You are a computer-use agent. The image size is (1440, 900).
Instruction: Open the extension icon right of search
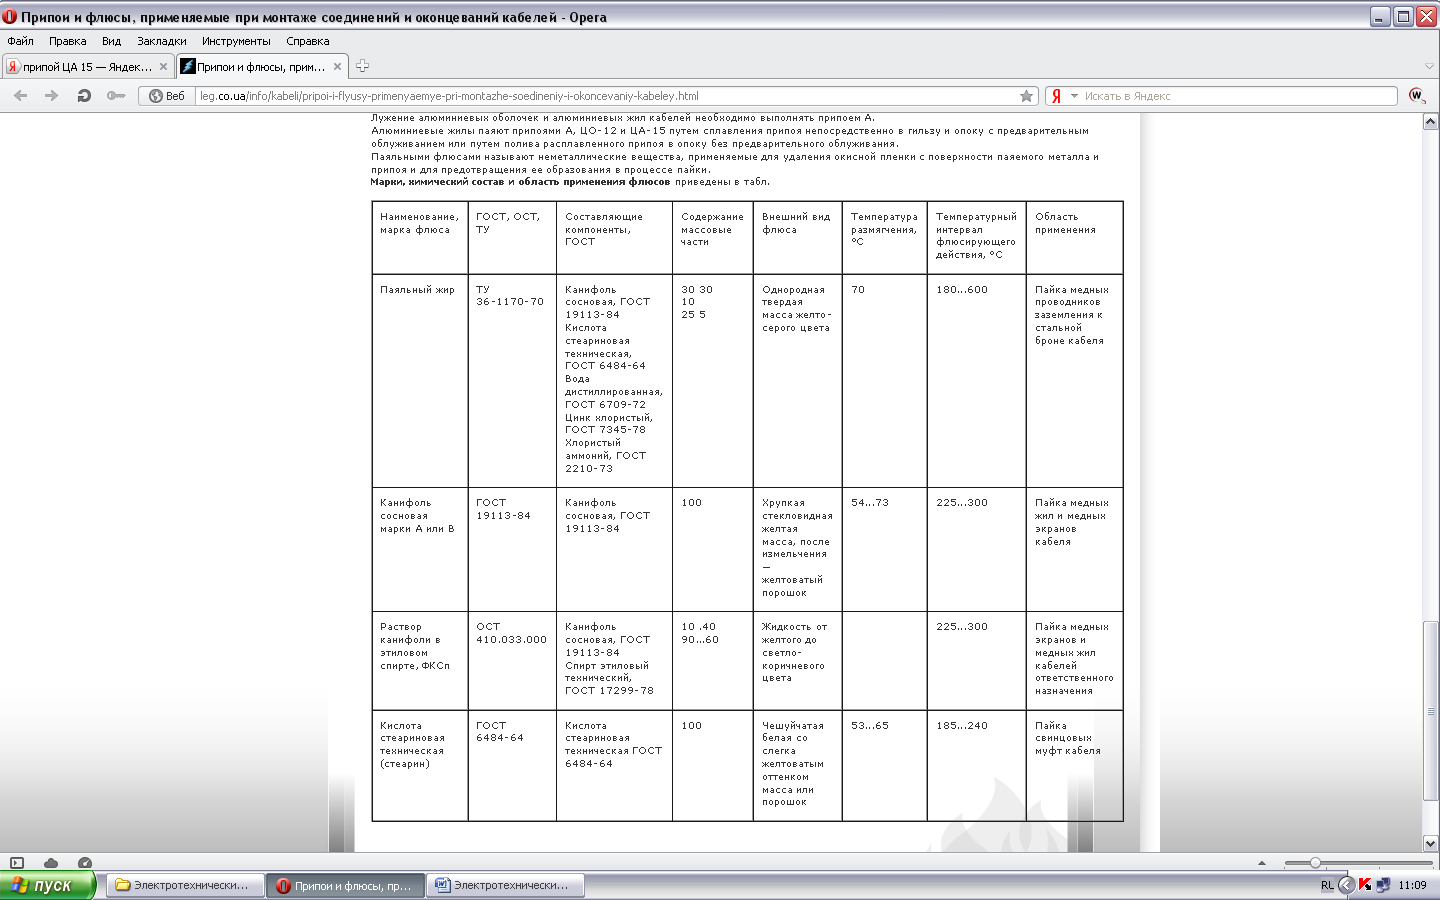pyautogui.click(x=1416, y=96)
